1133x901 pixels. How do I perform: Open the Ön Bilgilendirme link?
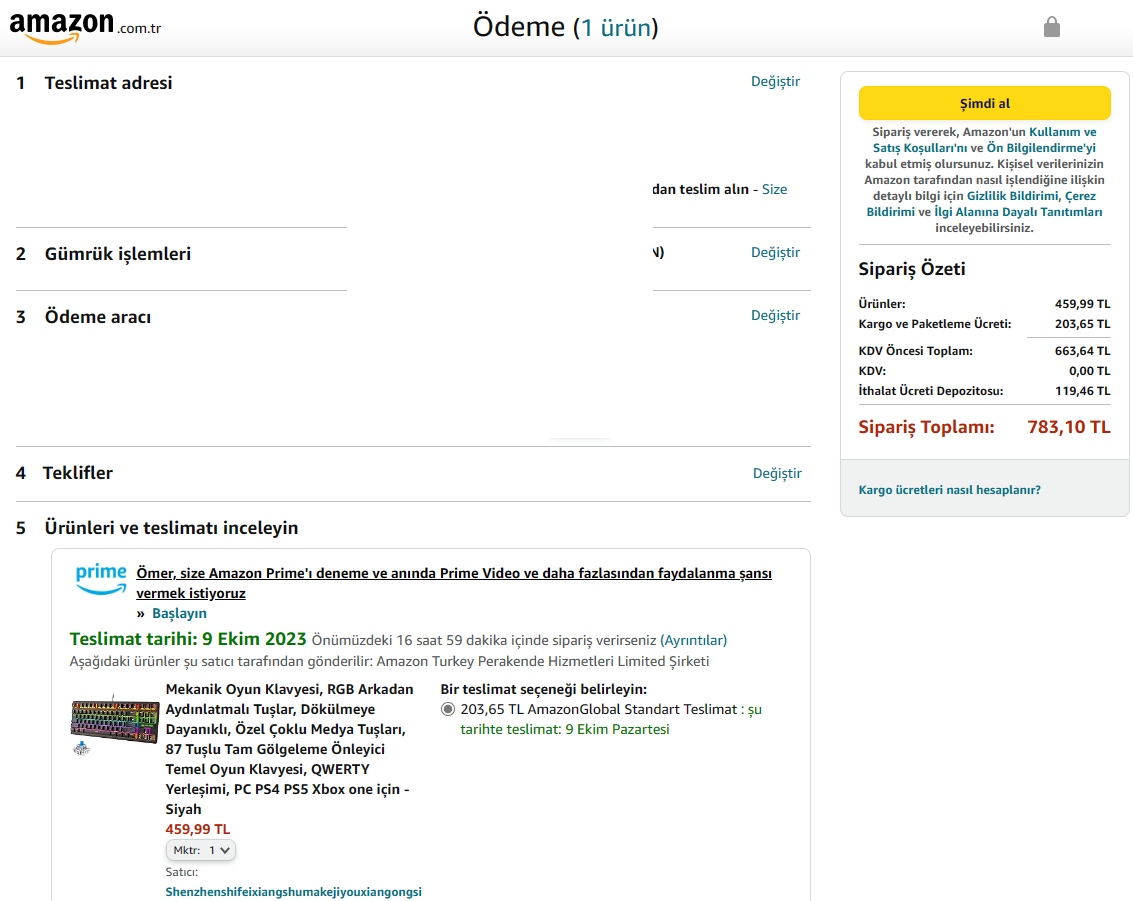click(x=1041, y=148)
